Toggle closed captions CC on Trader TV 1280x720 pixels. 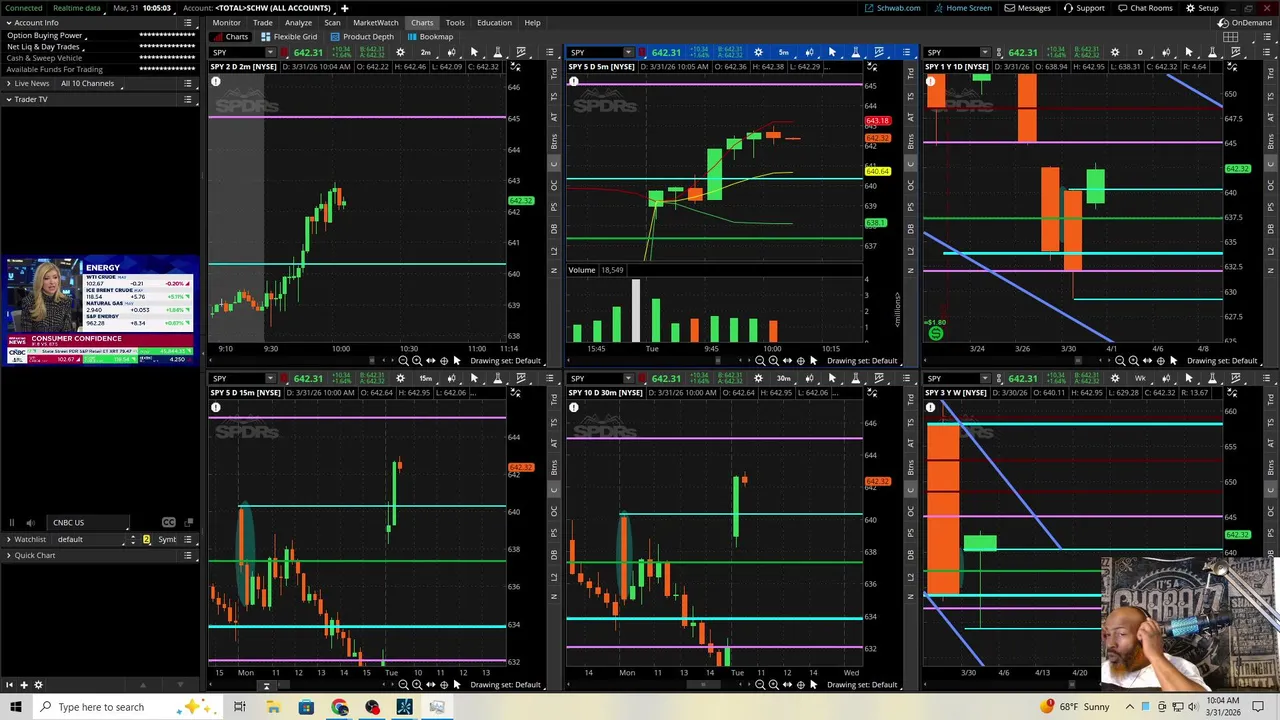(x=168, y=522)
